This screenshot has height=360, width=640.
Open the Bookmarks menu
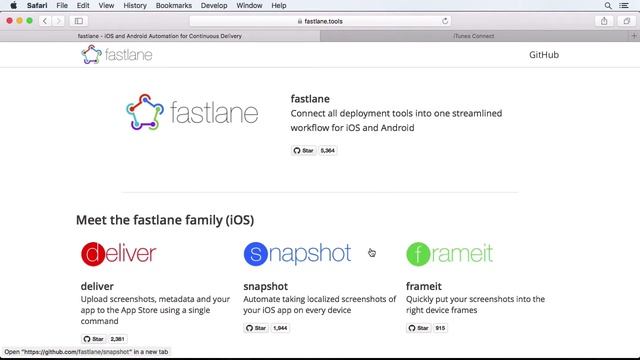click(173, 6)
